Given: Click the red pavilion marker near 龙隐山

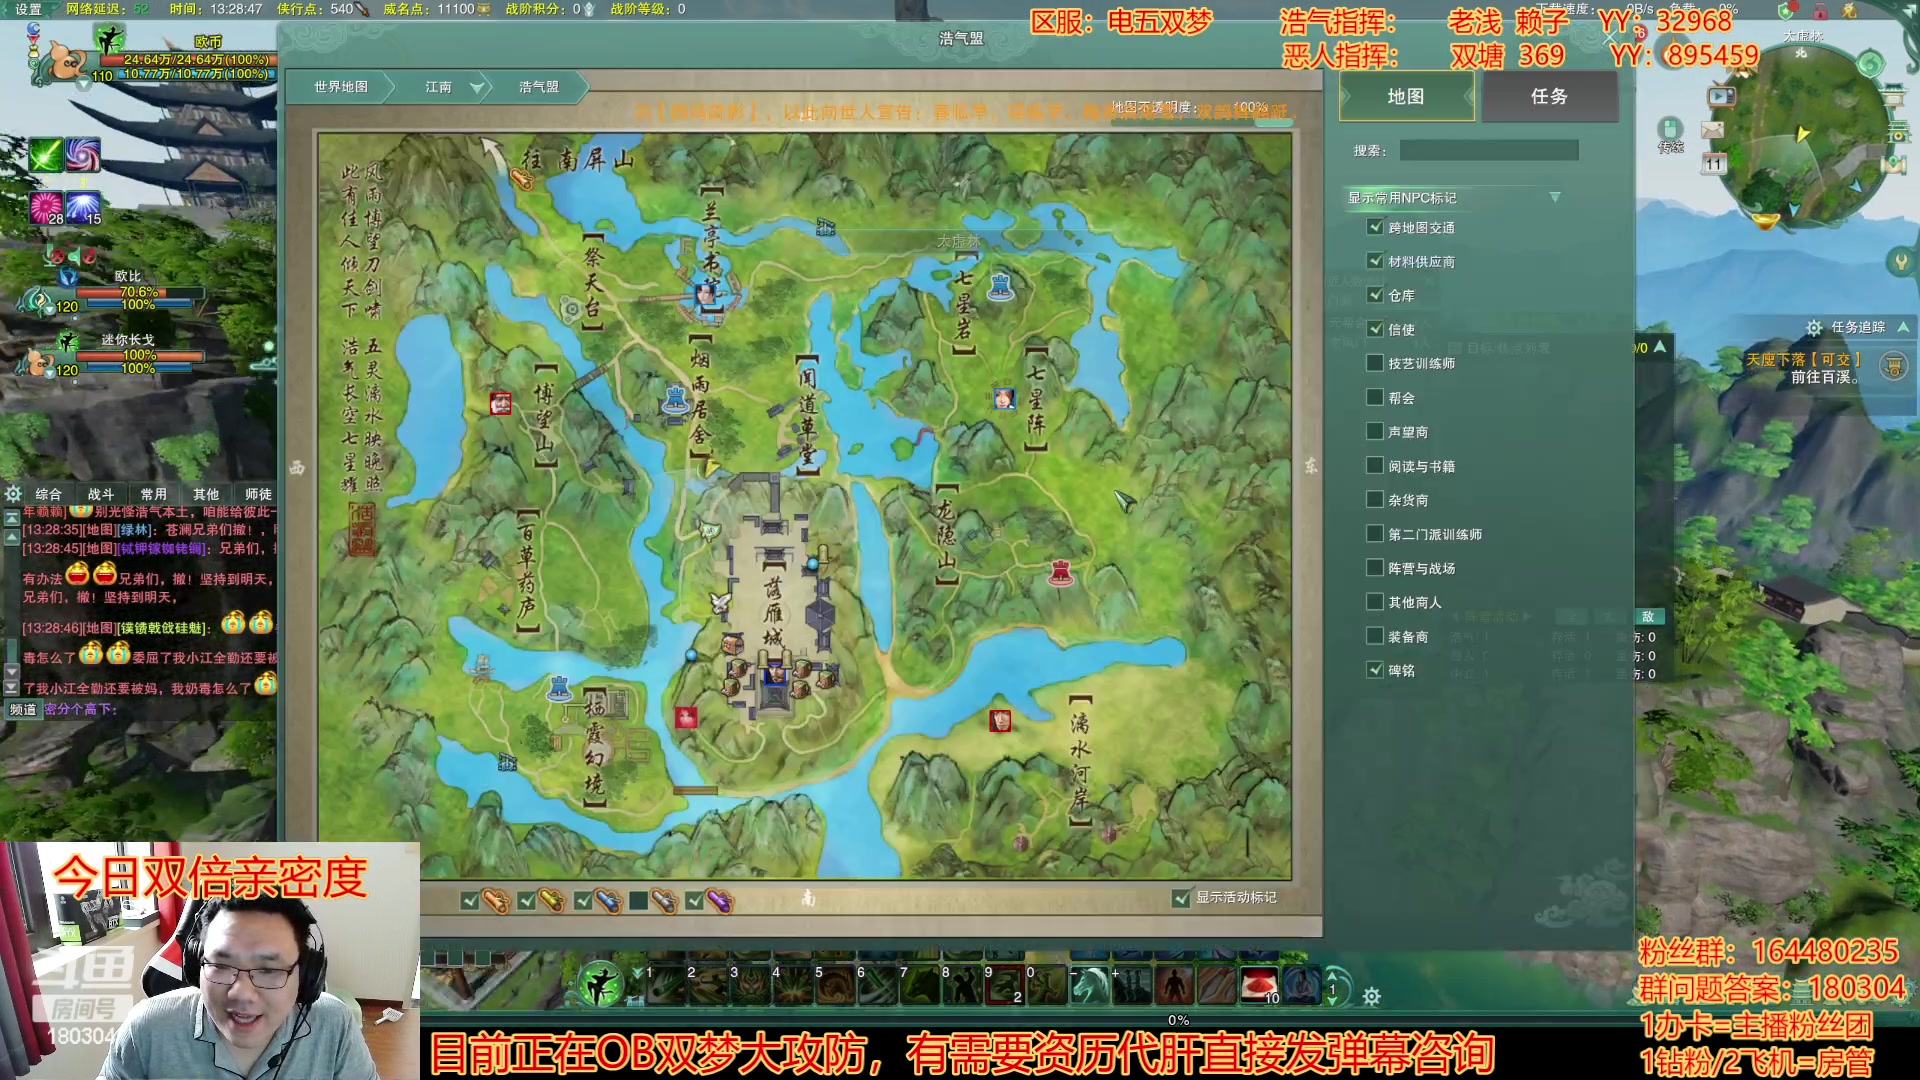Looking at the screenshot, I should point(1061,573).
